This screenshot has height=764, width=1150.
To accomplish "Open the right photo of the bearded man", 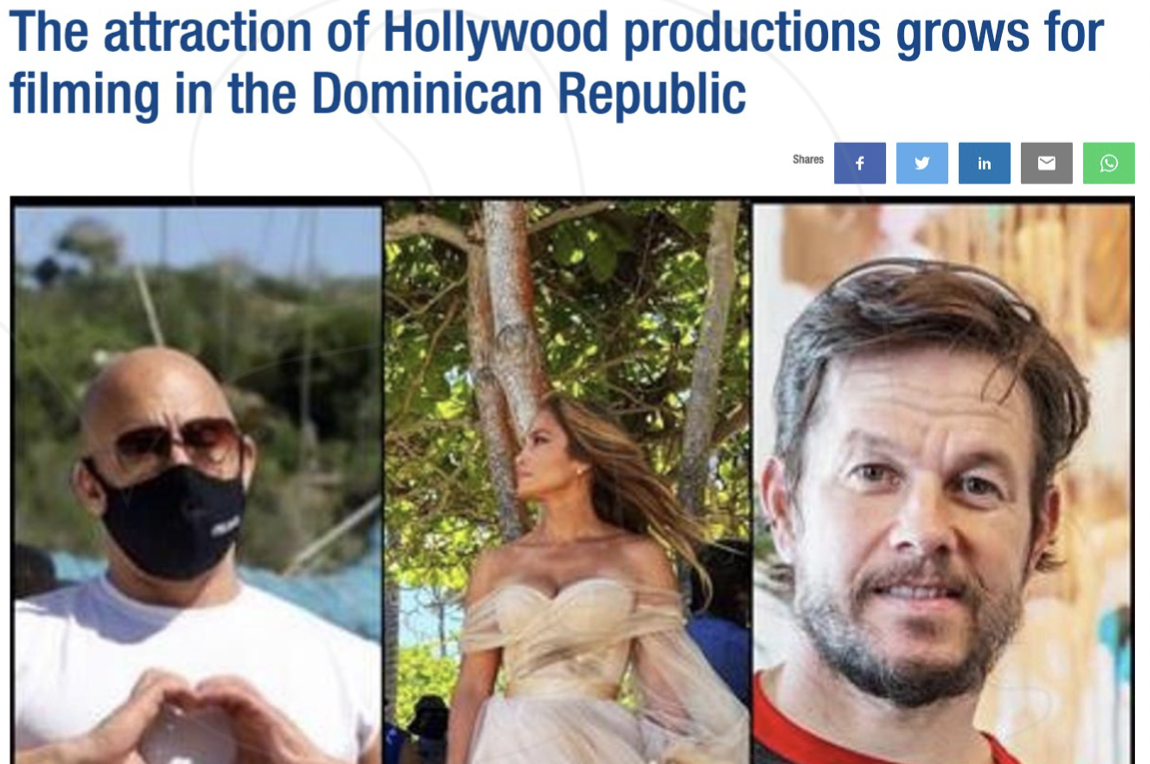I will (x=942, y=484).
